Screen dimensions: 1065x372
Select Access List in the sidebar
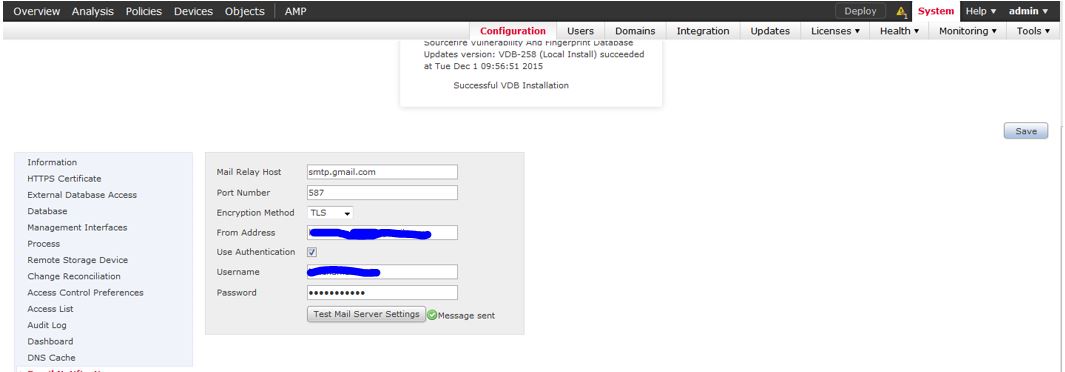(x=50, y=309)
